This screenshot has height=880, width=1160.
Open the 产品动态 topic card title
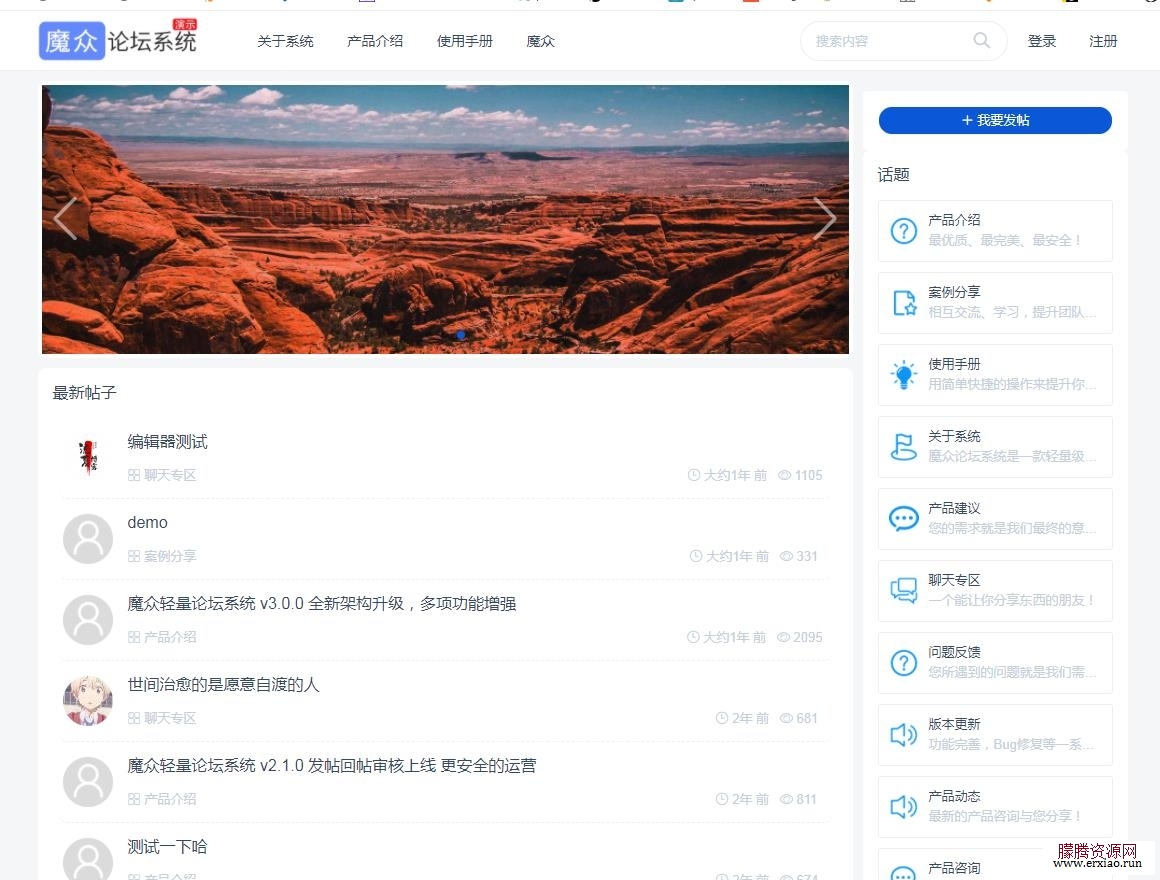(954, 796)
